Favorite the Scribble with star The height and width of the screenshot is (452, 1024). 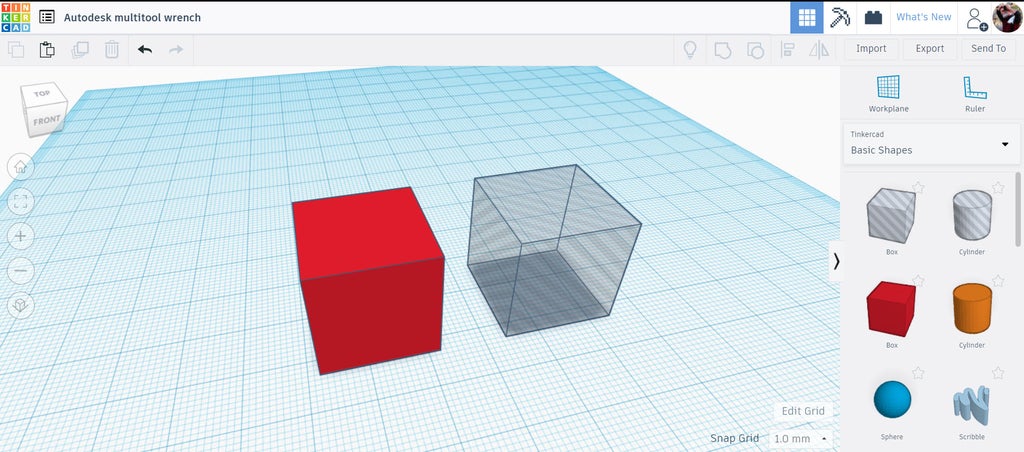point(998,373)
